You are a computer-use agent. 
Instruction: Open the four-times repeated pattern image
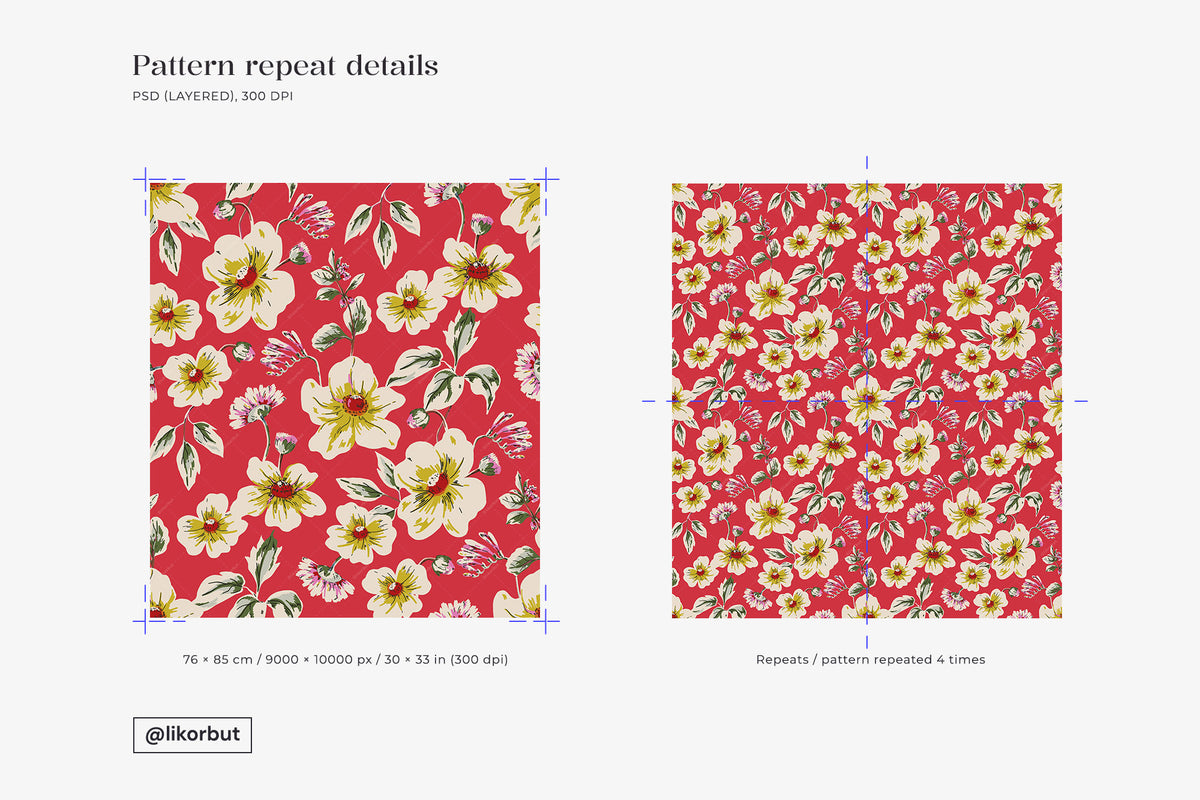click(x=867, y=400)
